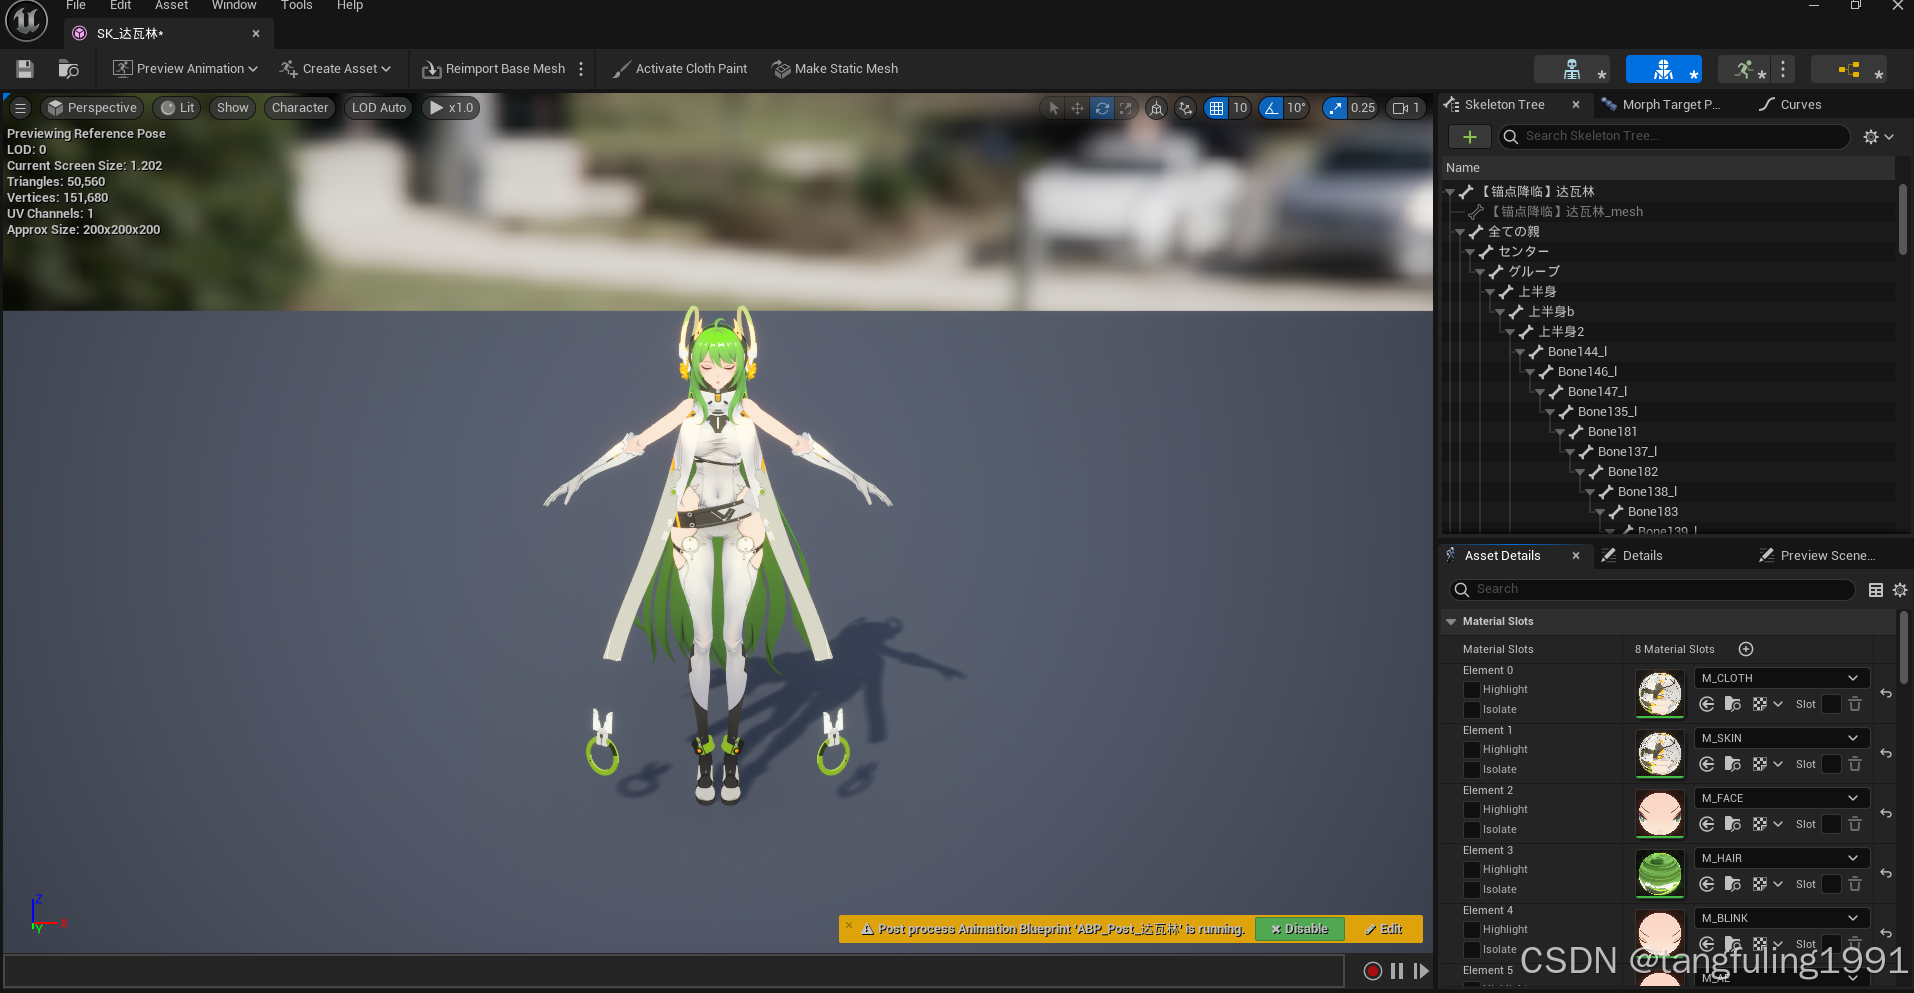Open the Skeleton editor mode button
This screenshot has height=993, width=1914.
1572,69
